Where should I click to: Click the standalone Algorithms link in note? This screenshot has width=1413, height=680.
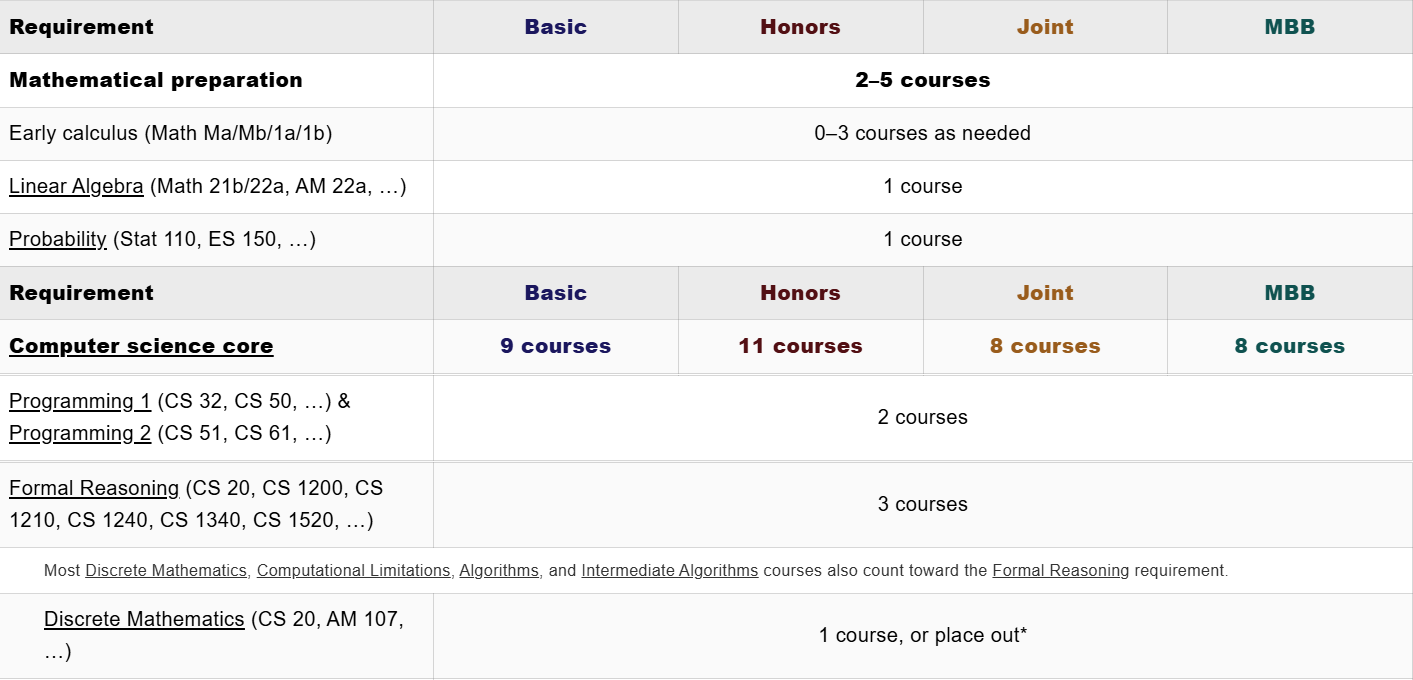pos(499,571)
